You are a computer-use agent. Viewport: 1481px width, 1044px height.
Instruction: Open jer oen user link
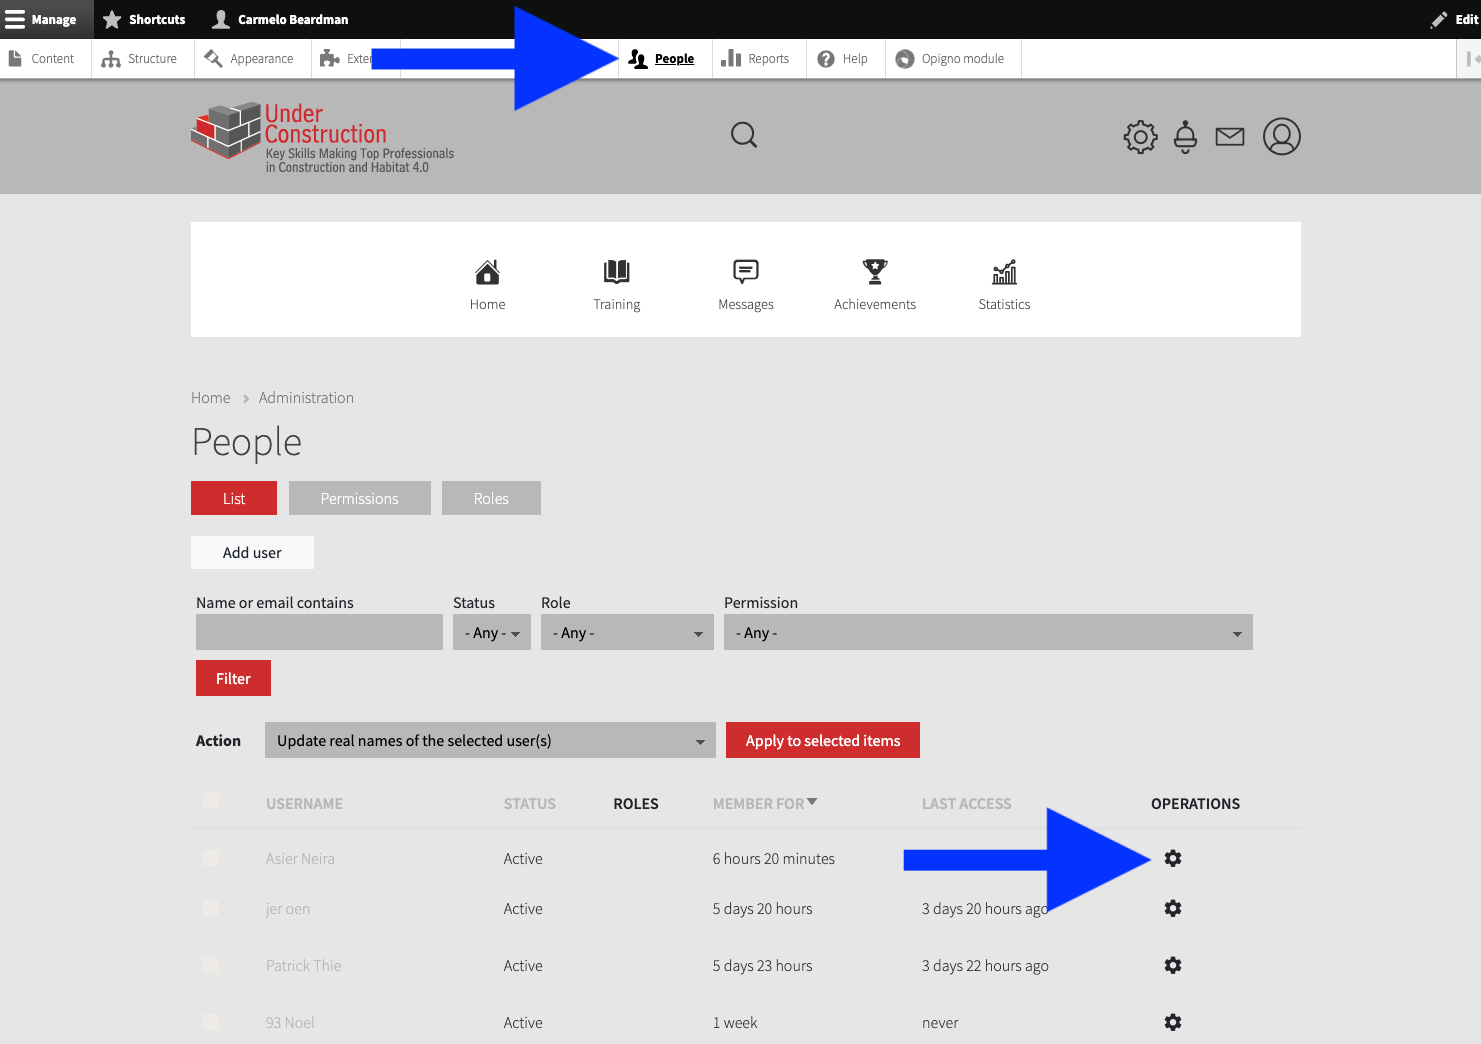[x=288, y=909]
